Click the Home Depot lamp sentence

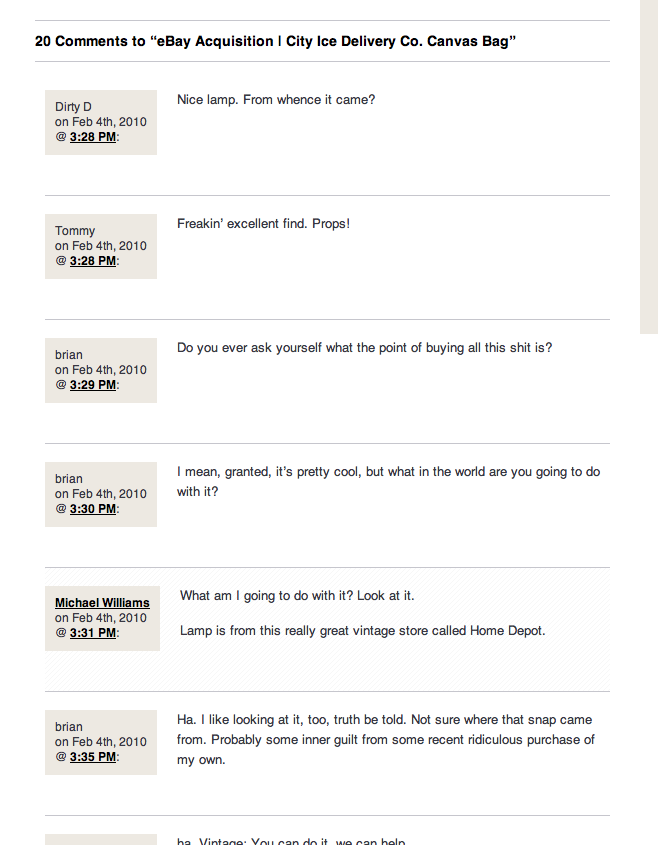tap(363, 631)
